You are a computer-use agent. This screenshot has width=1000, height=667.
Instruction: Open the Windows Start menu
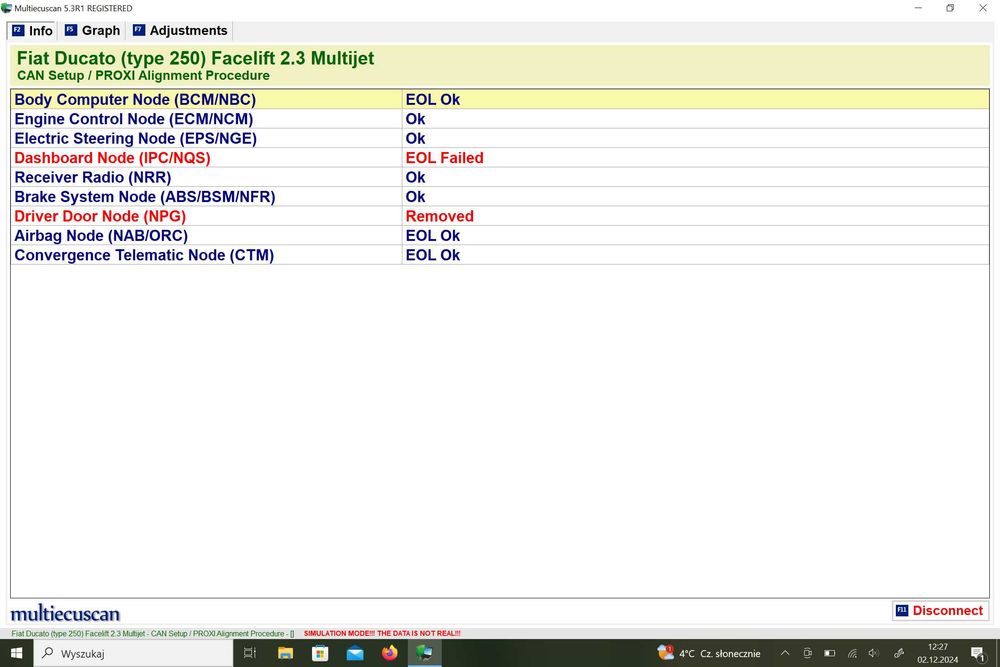coord(17,653)
